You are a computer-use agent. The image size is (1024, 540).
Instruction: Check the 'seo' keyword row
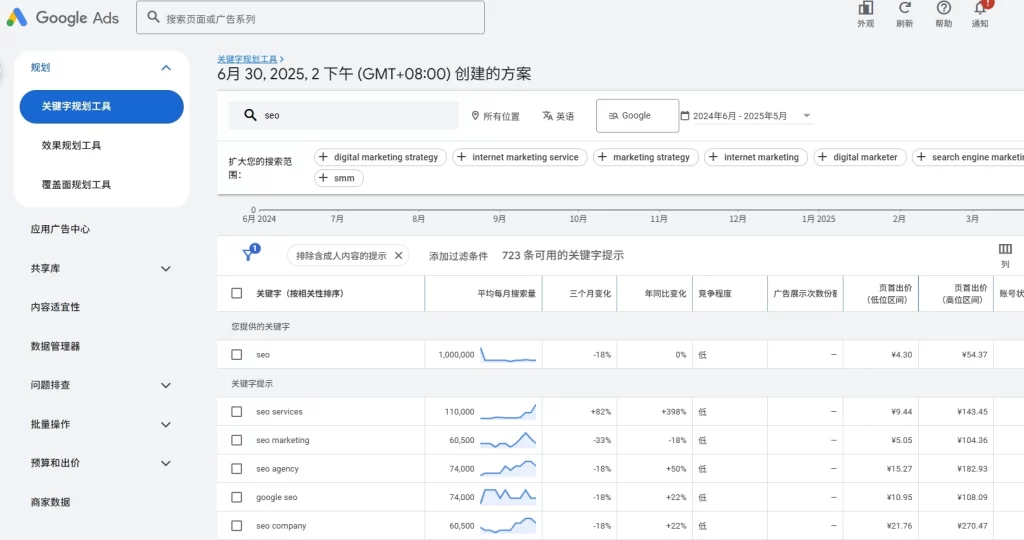point(236,355)
